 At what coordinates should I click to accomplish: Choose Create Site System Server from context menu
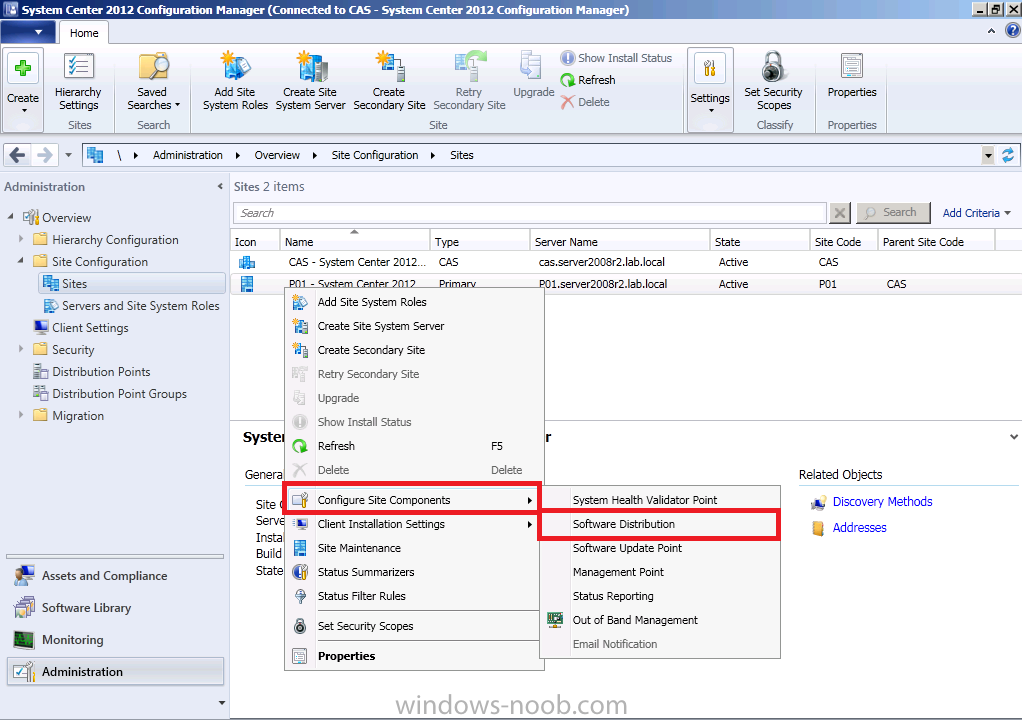point(414,326)
